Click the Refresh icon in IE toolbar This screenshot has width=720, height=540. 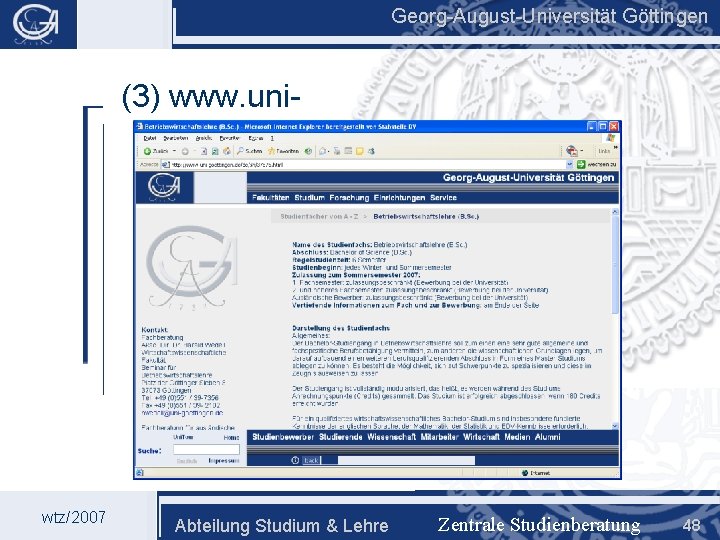click(215, 151)
